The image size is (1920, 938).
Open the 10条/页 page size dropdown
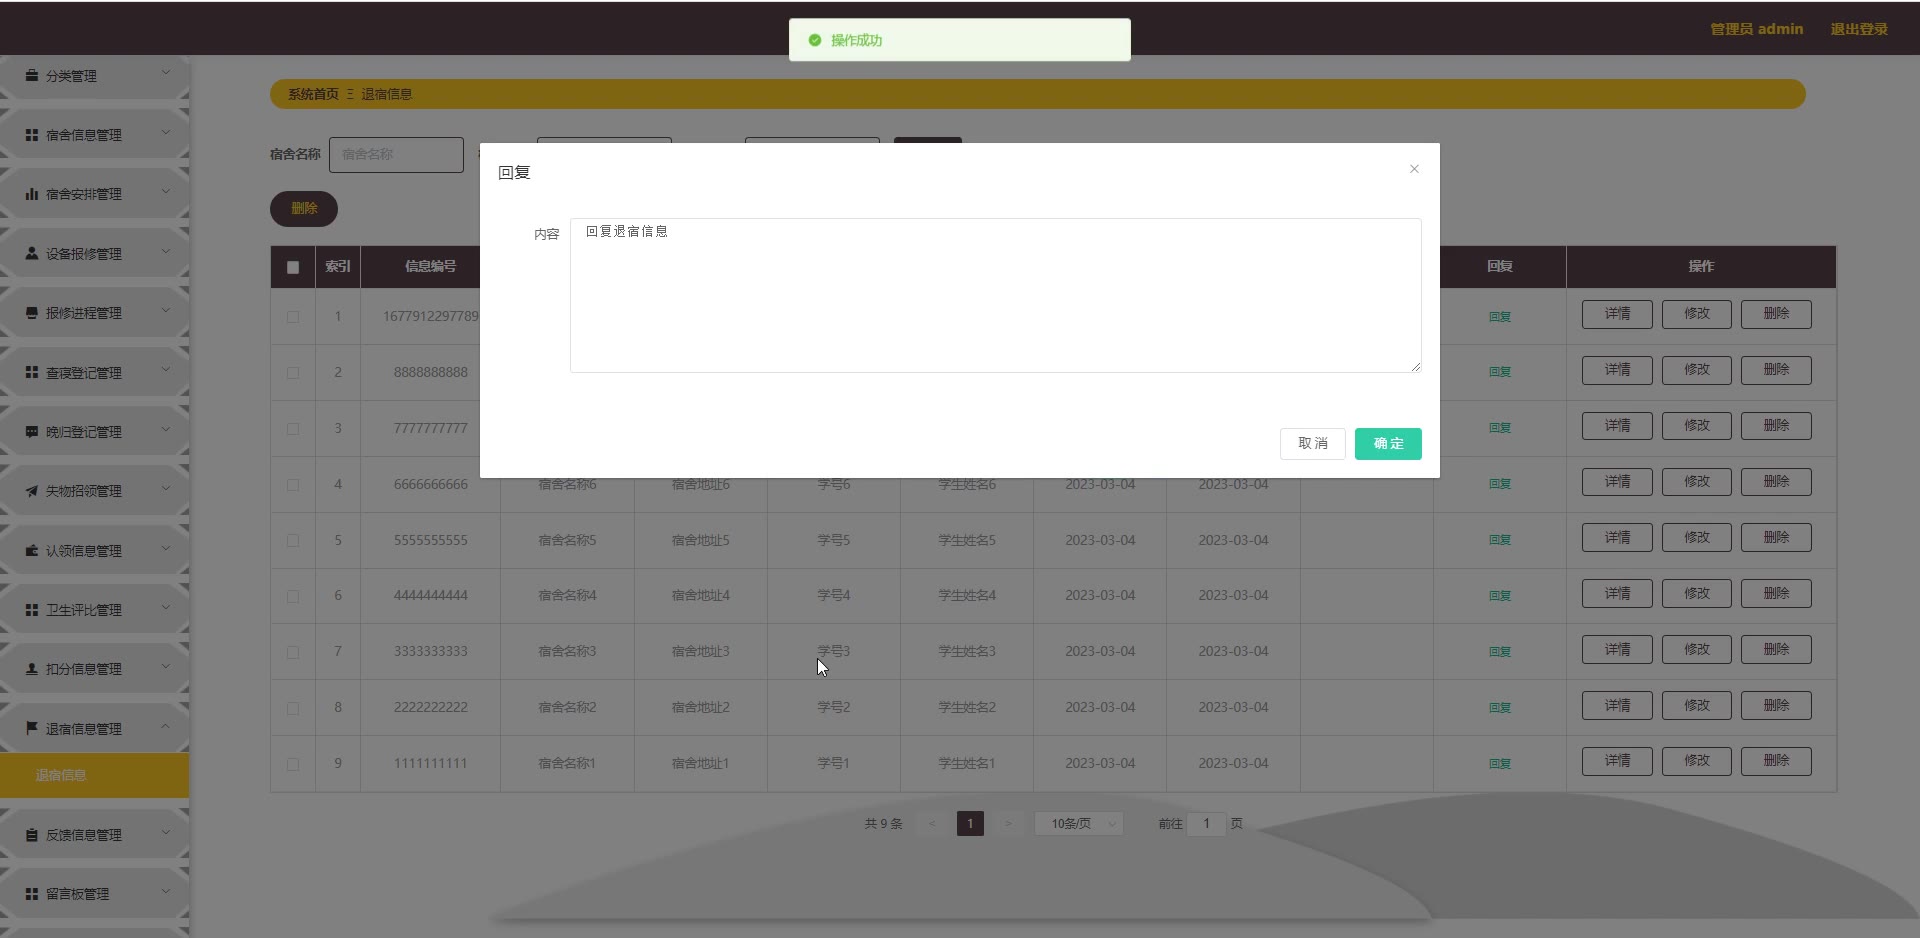(x=1079, y=824)
